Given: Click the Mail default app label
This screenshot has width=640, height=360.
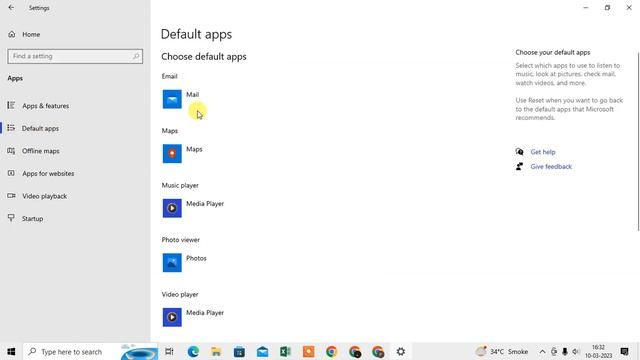Looking at the screenshot, I should [193, 95].
